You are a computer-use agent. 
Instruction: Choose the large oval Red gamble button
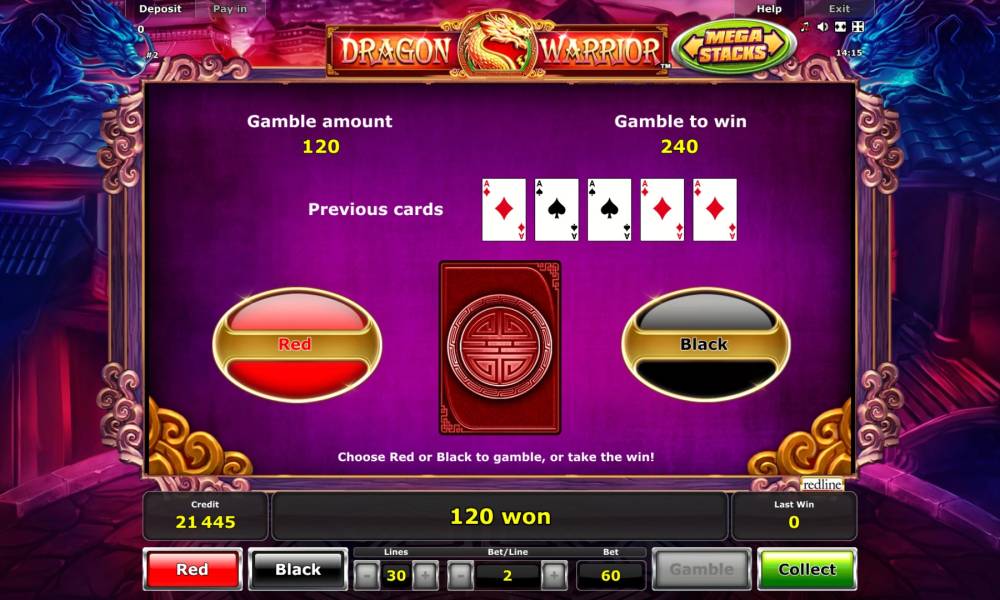(x=297, y=344)
